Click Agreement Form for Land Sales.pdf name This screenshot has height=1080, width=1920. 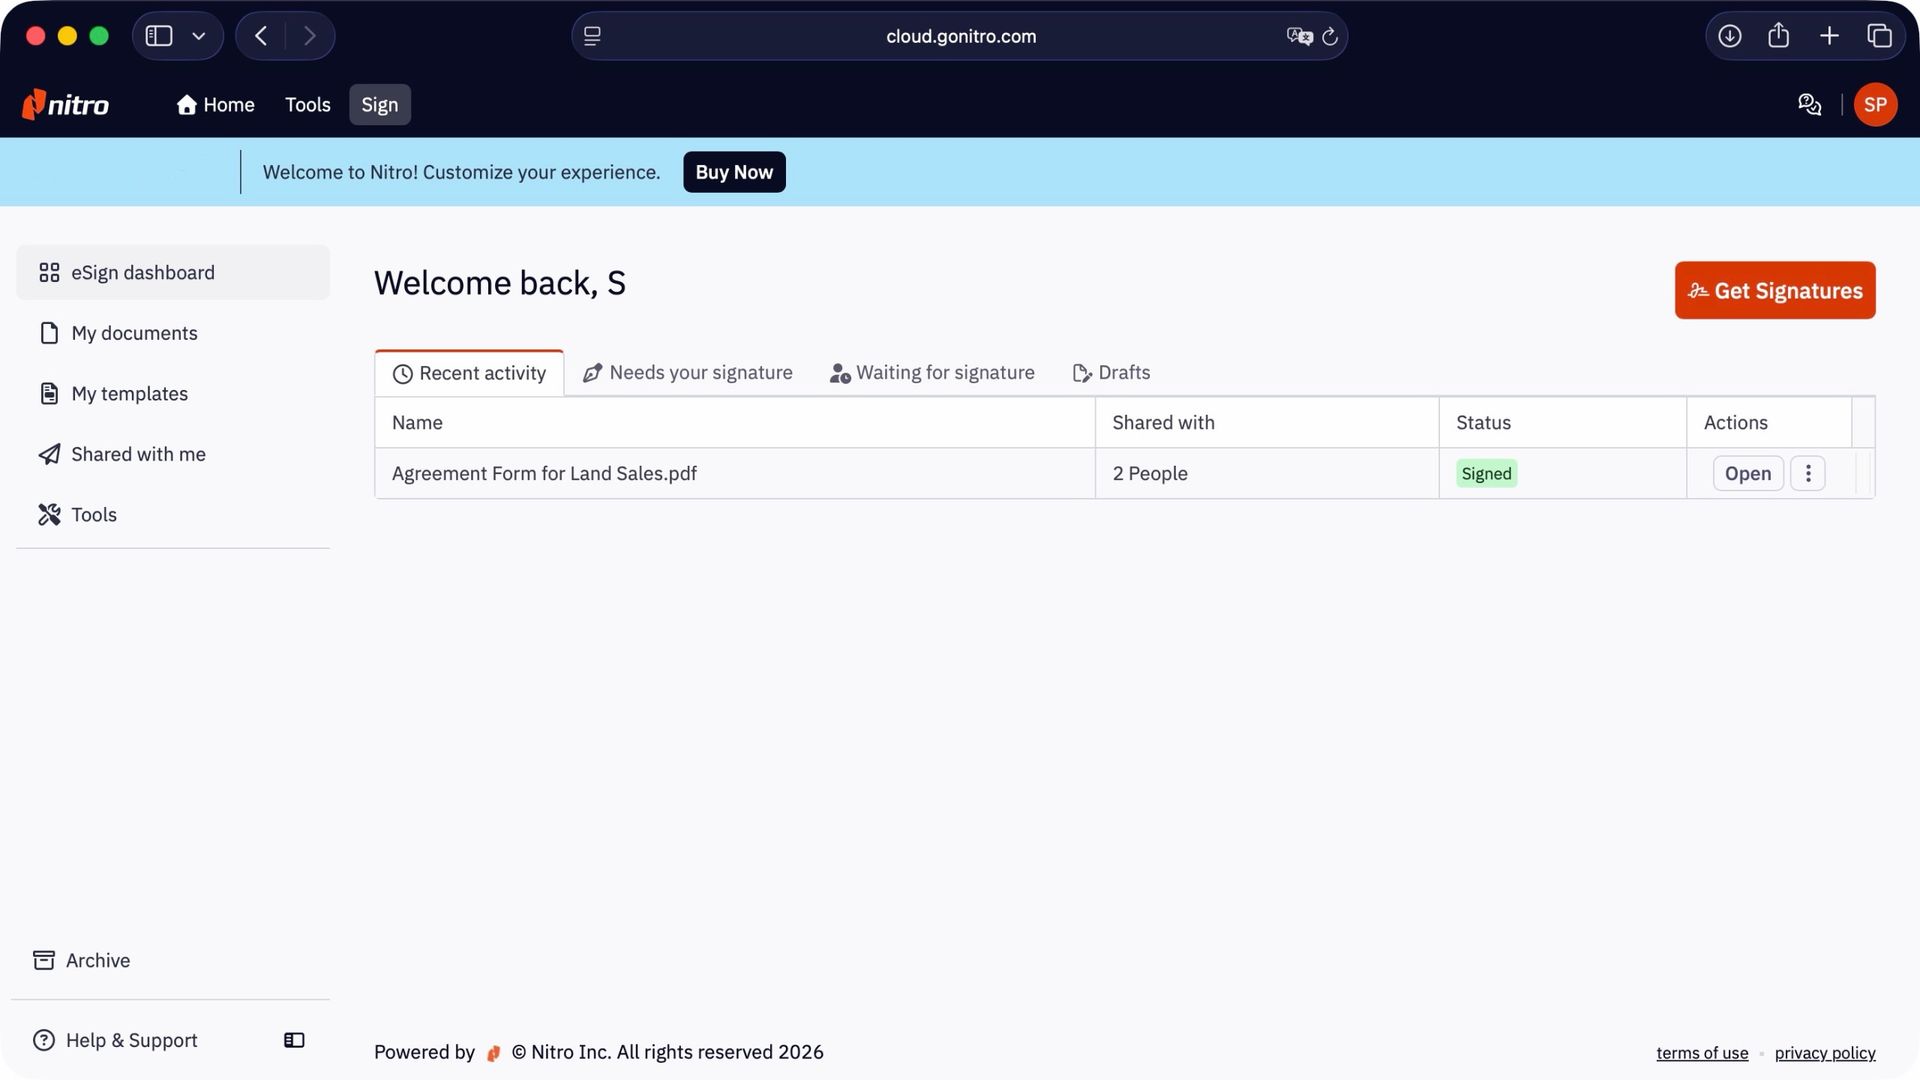pos(544,473)
